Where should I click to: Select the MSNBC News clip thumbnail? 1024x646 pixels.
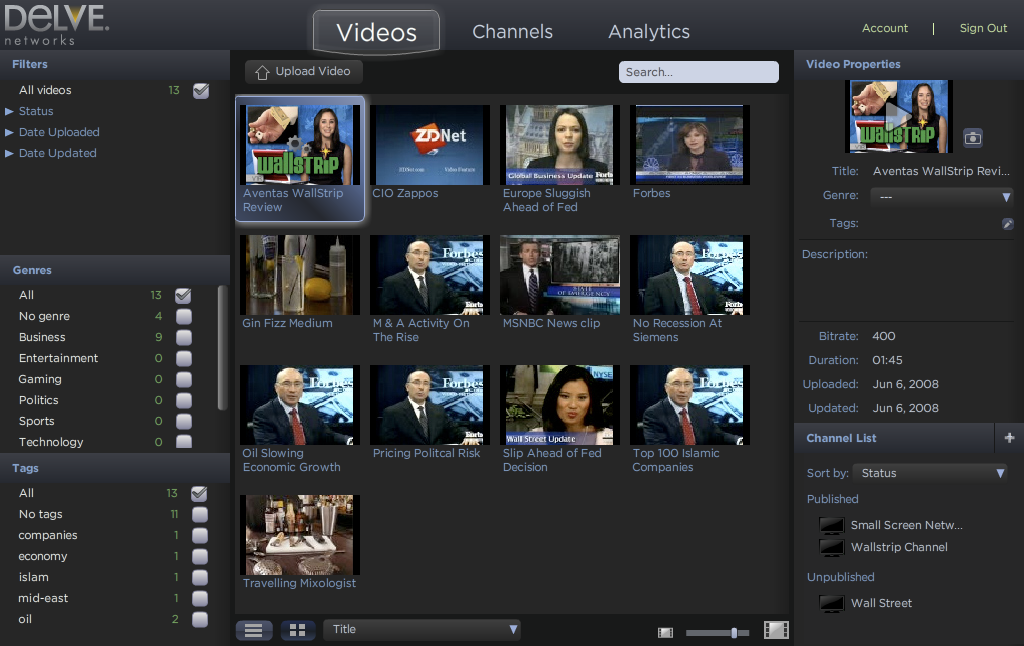coord(560,275)
